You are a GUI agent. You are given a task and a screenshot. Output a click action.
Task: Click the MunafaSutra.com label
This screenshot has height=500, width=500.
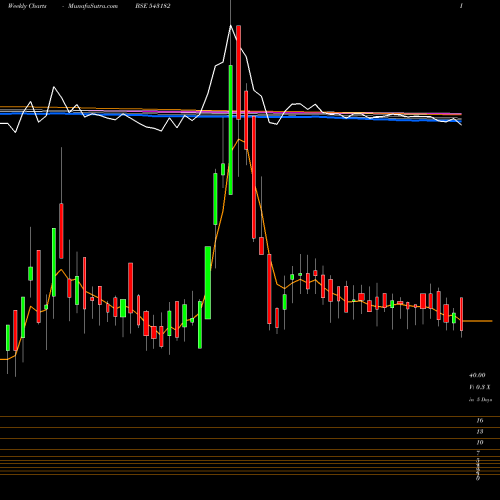[x=93, y=6]
